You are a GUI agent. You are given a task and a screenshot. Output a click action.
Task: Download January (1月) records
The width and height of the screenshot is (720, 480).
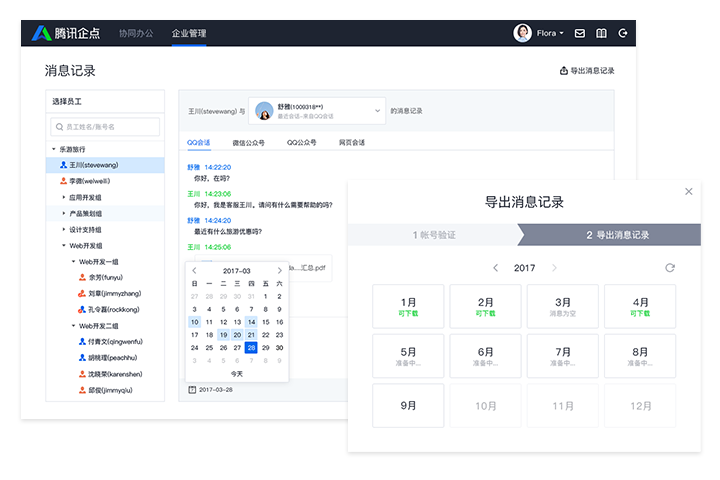[x=408, y=306]
